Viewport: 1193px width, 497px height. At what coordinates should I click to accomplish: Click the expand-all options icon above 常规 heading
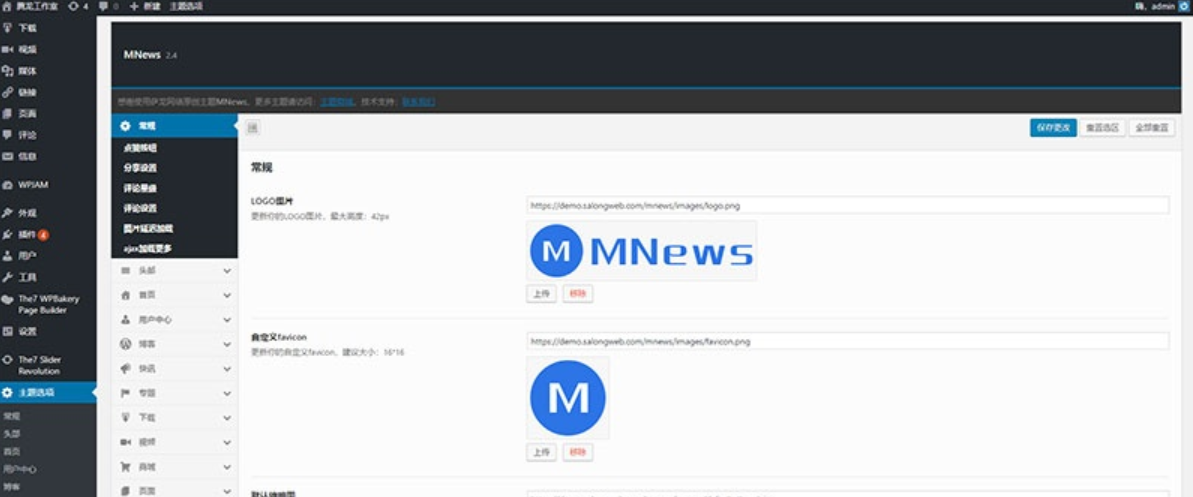click(253, 127)
